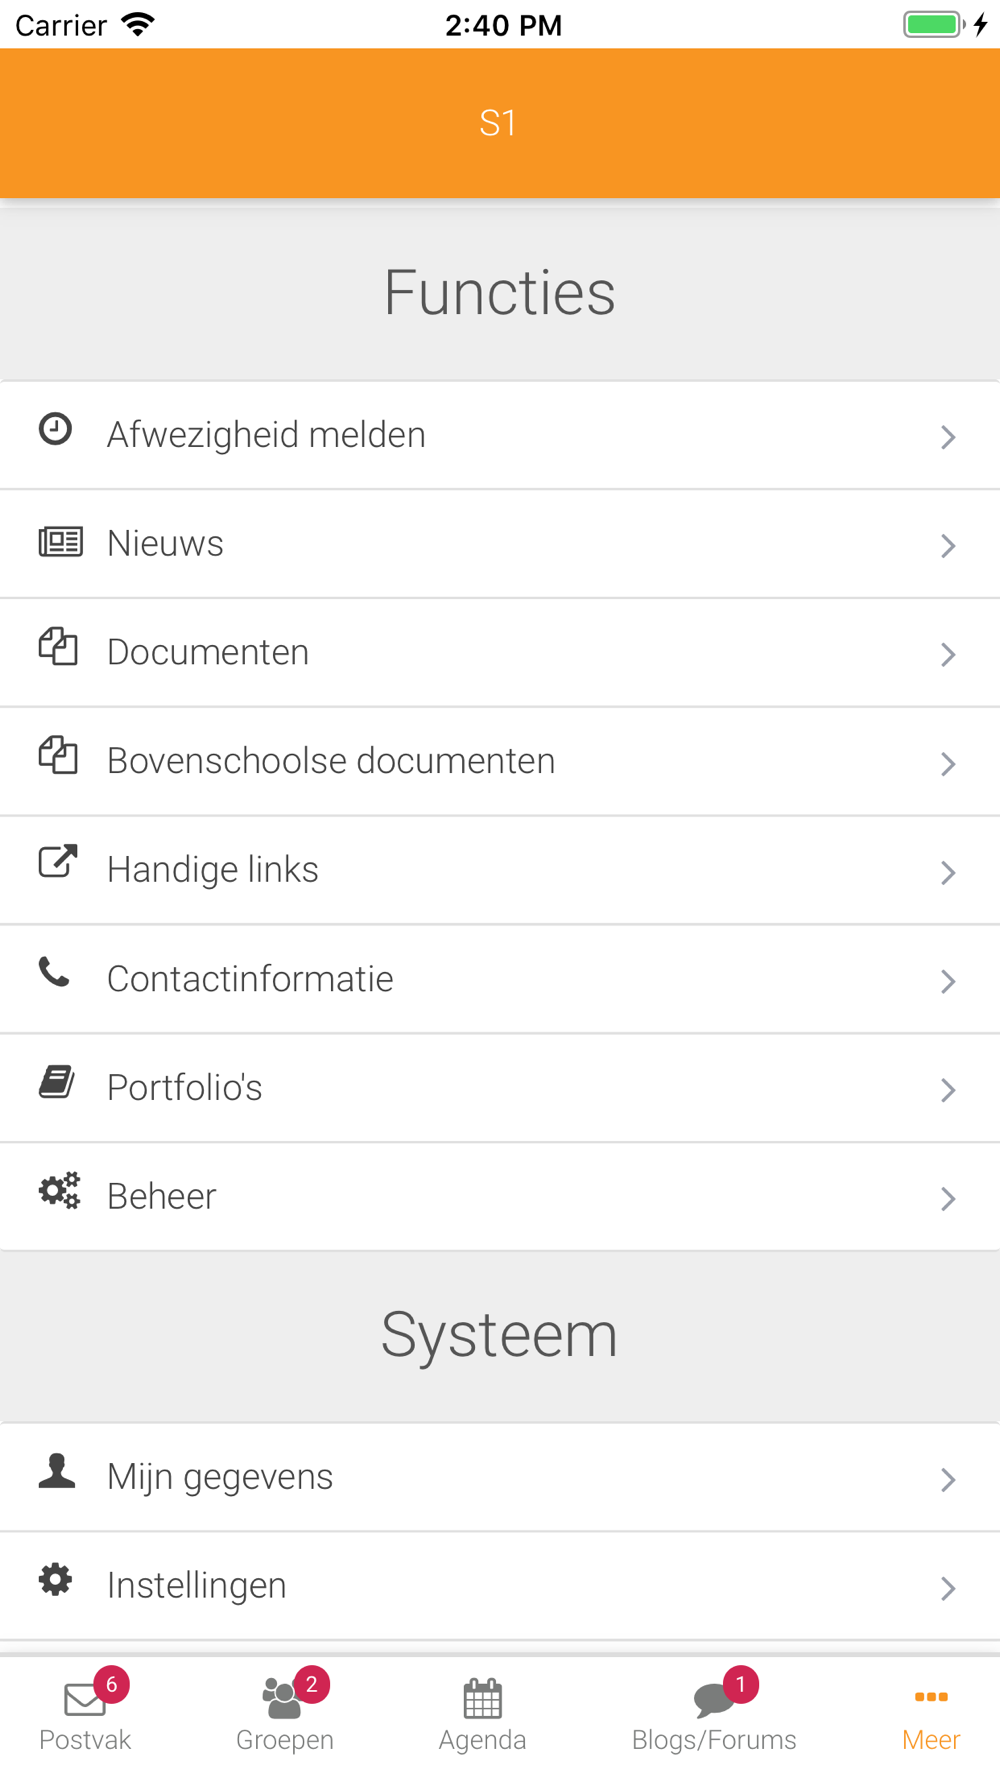Expand Nieuws using the right chevron

[x=948, y=546]
